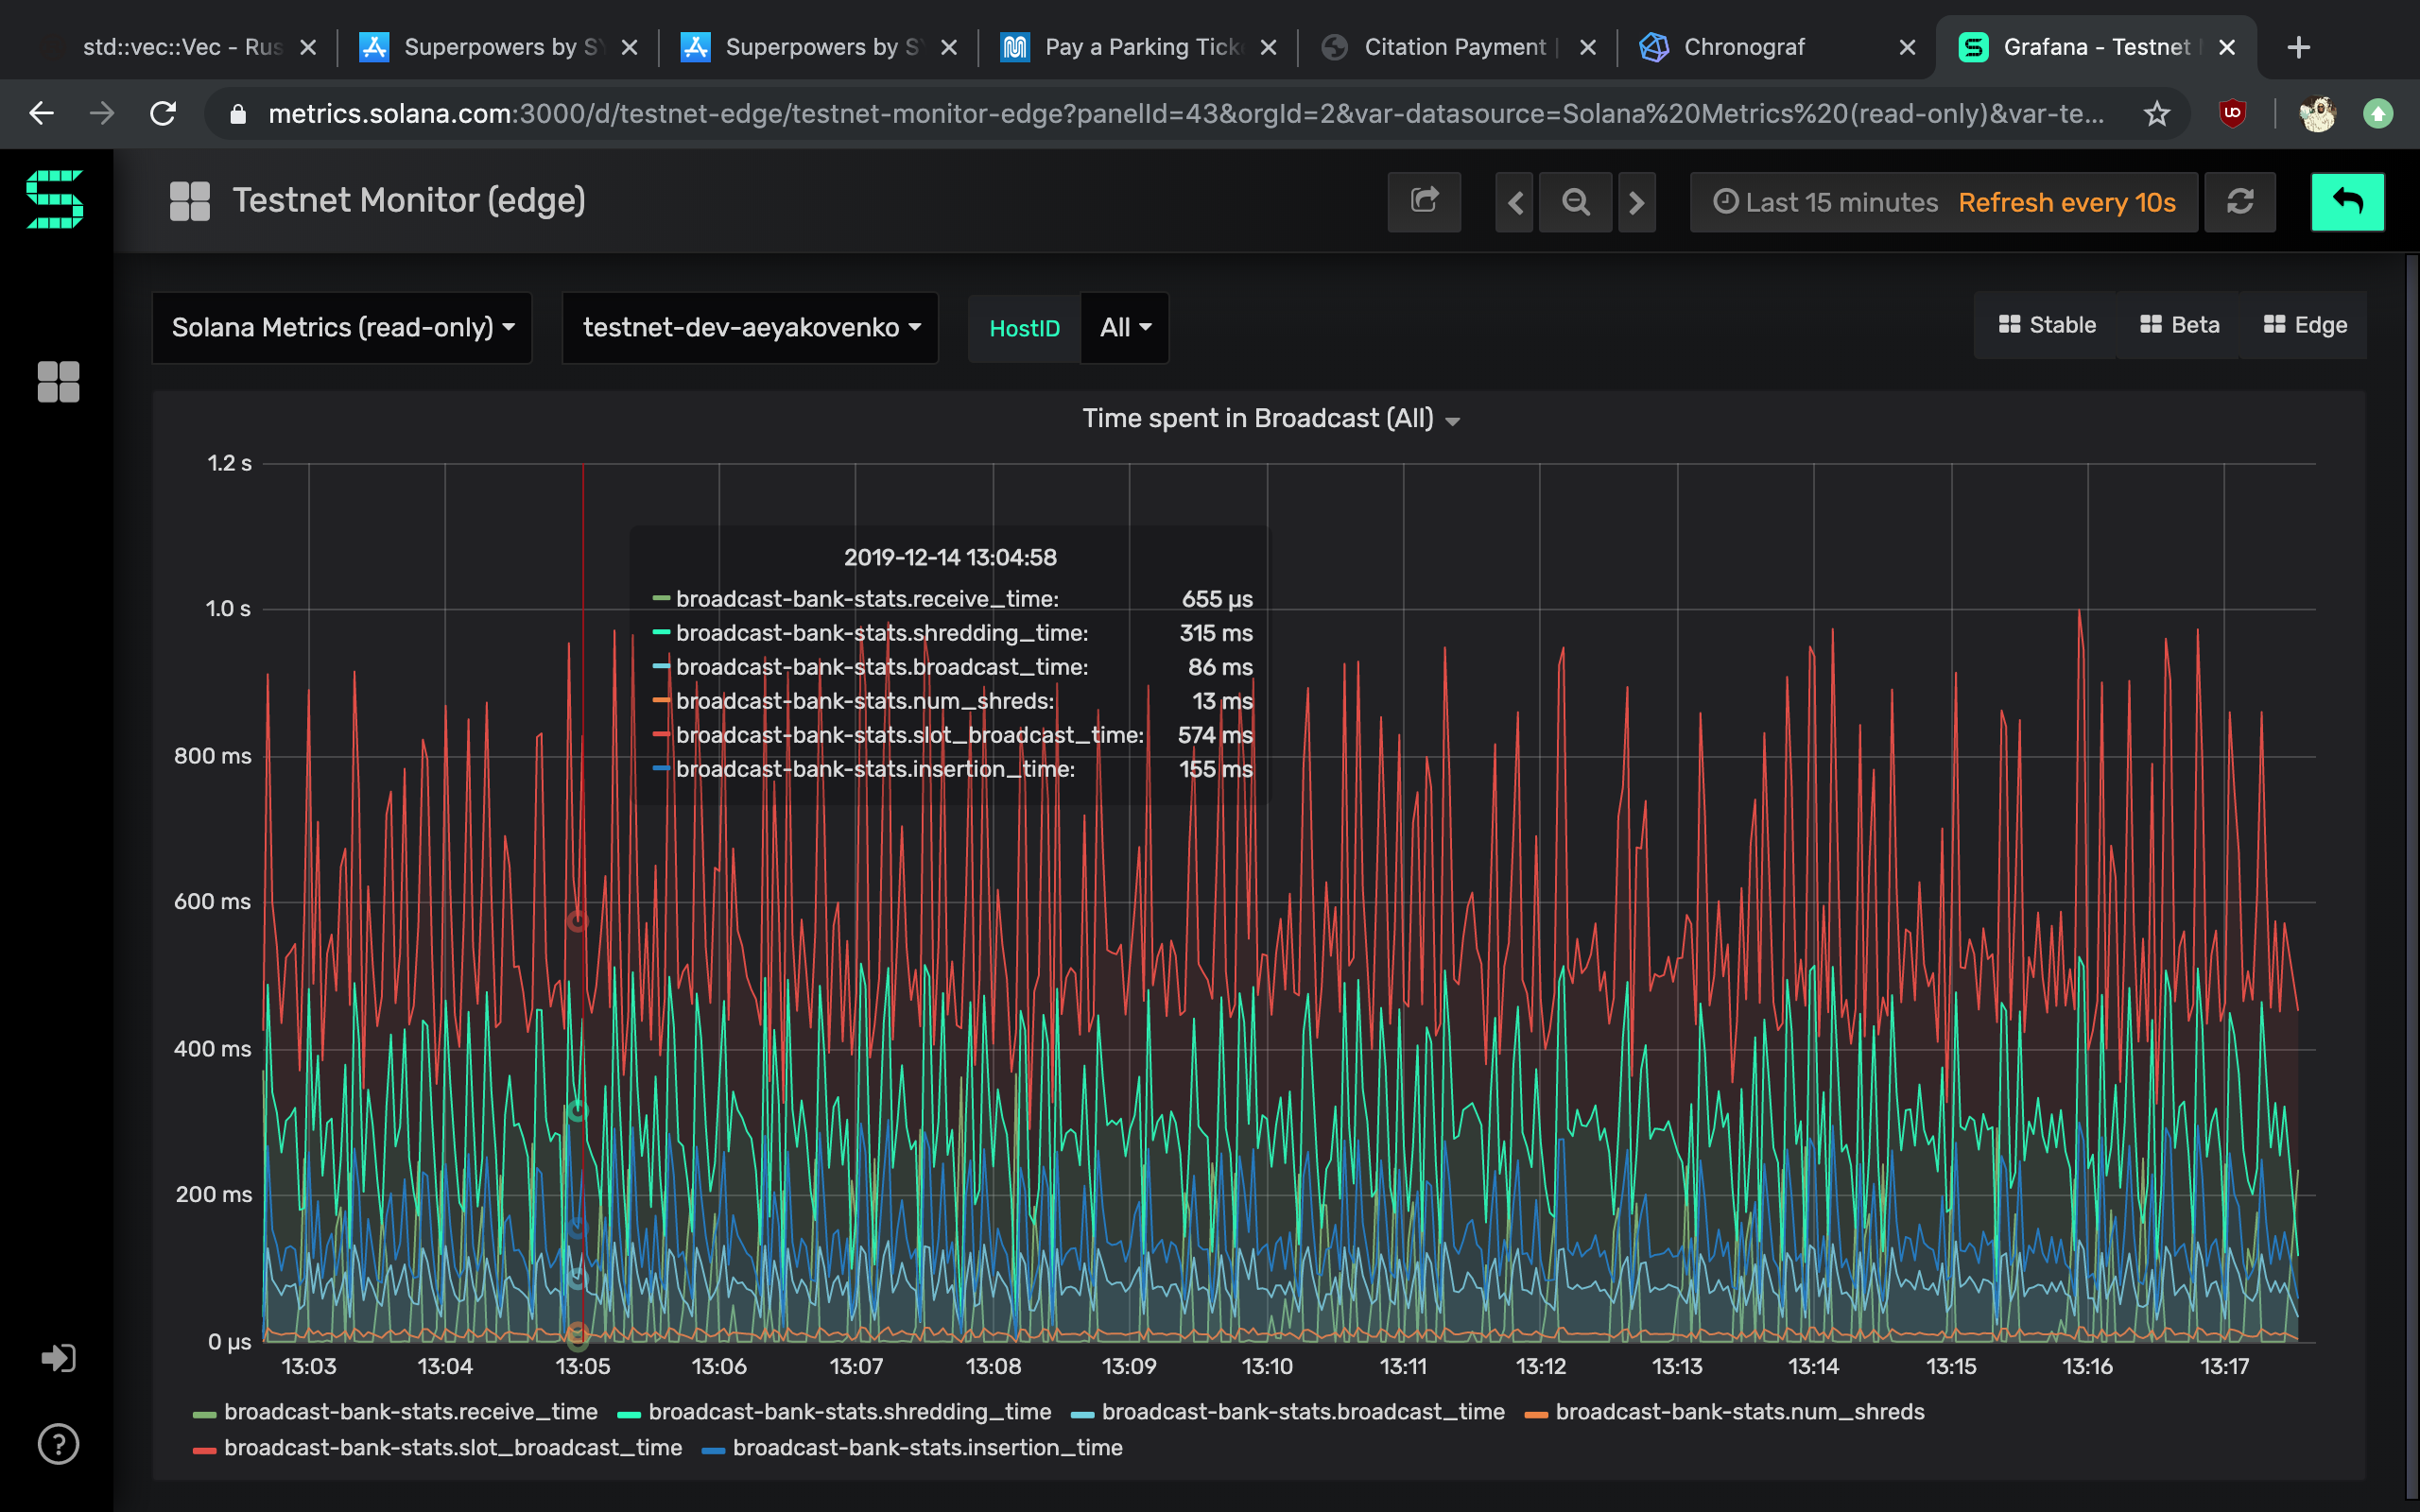Open the help question mark icon
The width and height of the screenshot is (2420, 1512).
58,1443
